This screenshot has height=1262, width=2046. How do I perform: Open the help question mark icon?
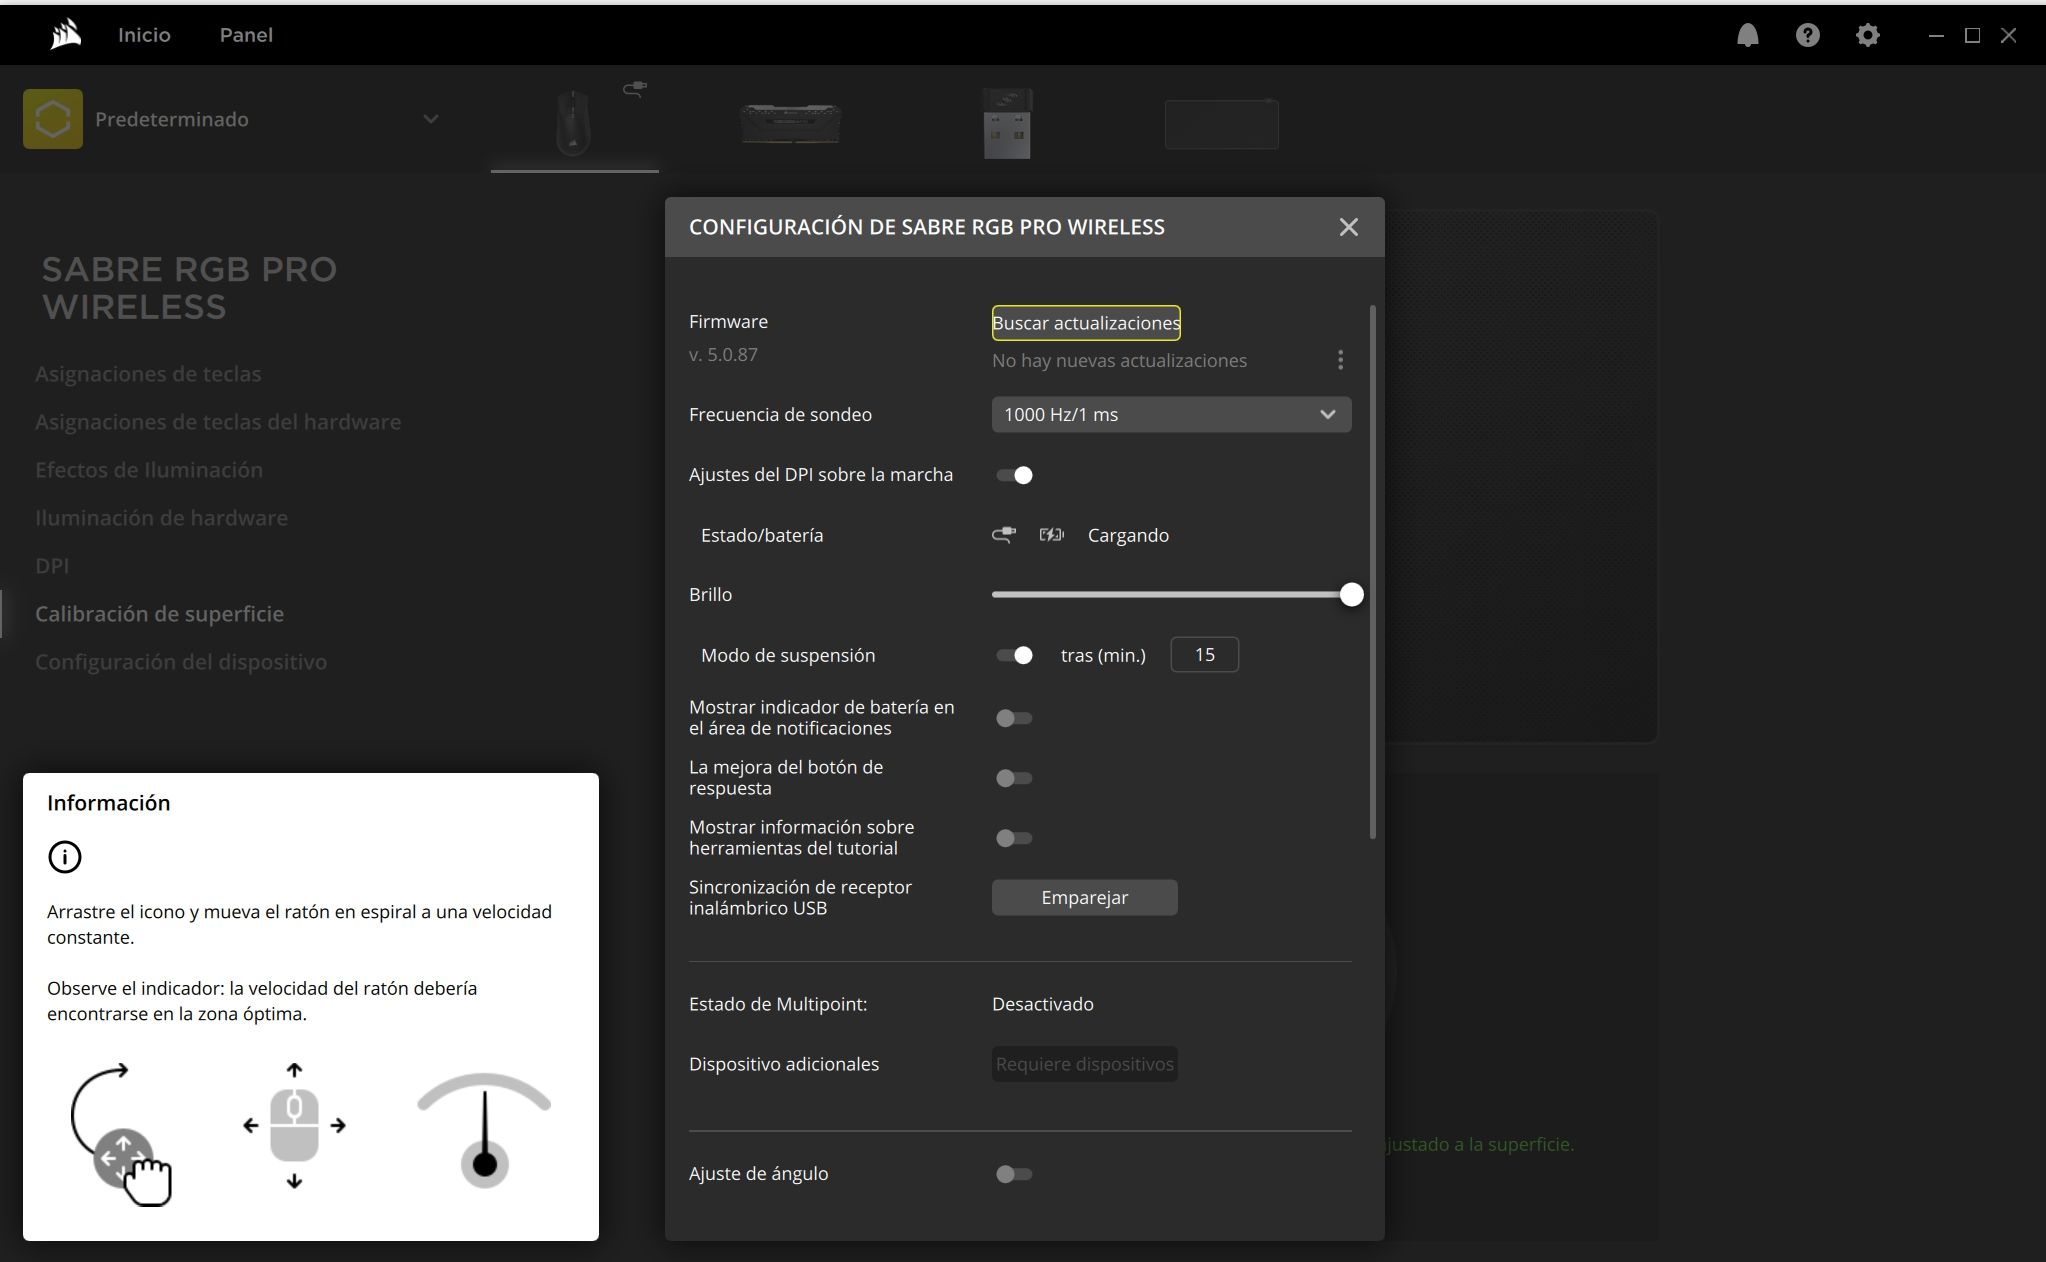[1807, 35]
